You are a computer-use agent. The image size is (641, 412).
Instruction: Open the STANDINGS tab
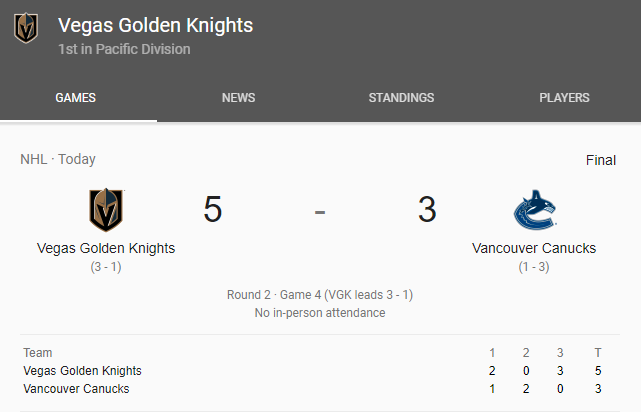pyautogui.click(x=401, y=98)
